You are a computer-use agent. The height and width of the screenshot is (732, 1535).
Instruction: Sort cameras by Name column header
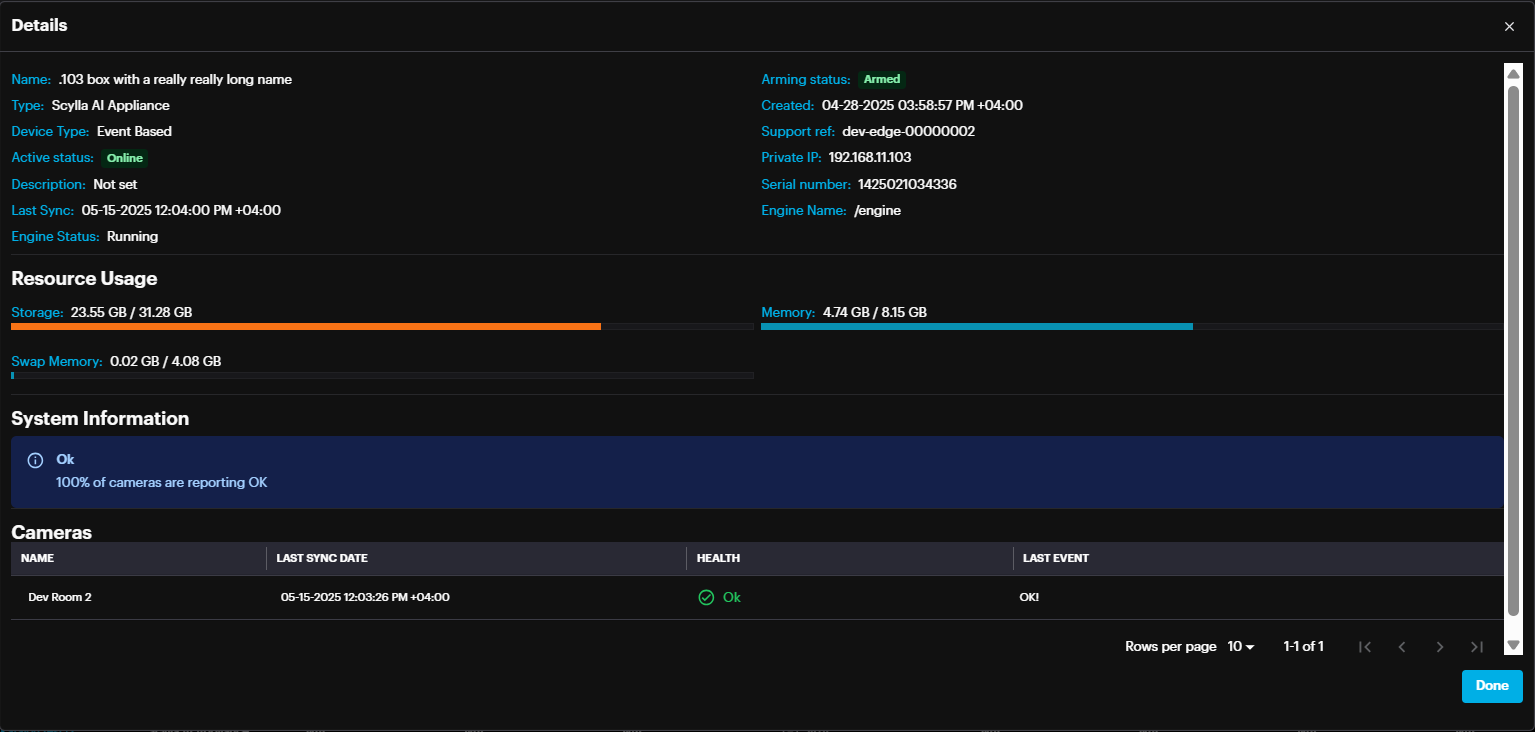click(x=37, y=558)
